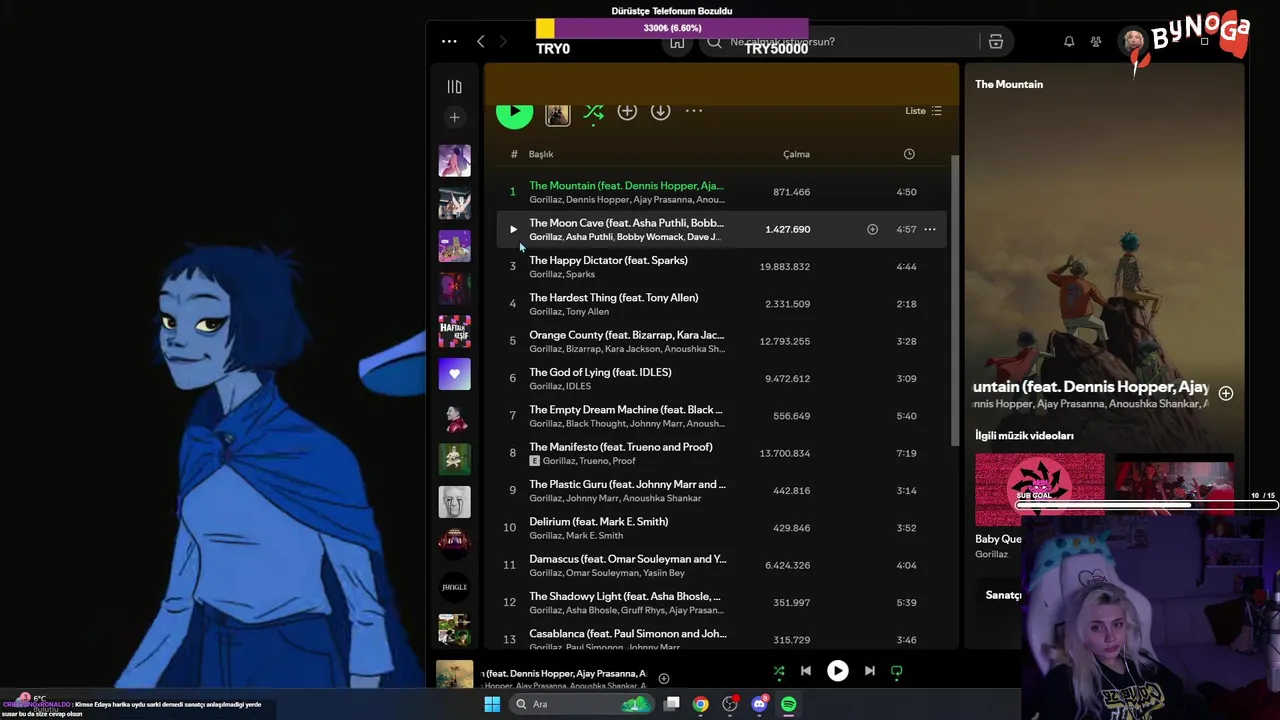
Task: Open the Browse icon beside search field
Action: click(x=995, y=42)
